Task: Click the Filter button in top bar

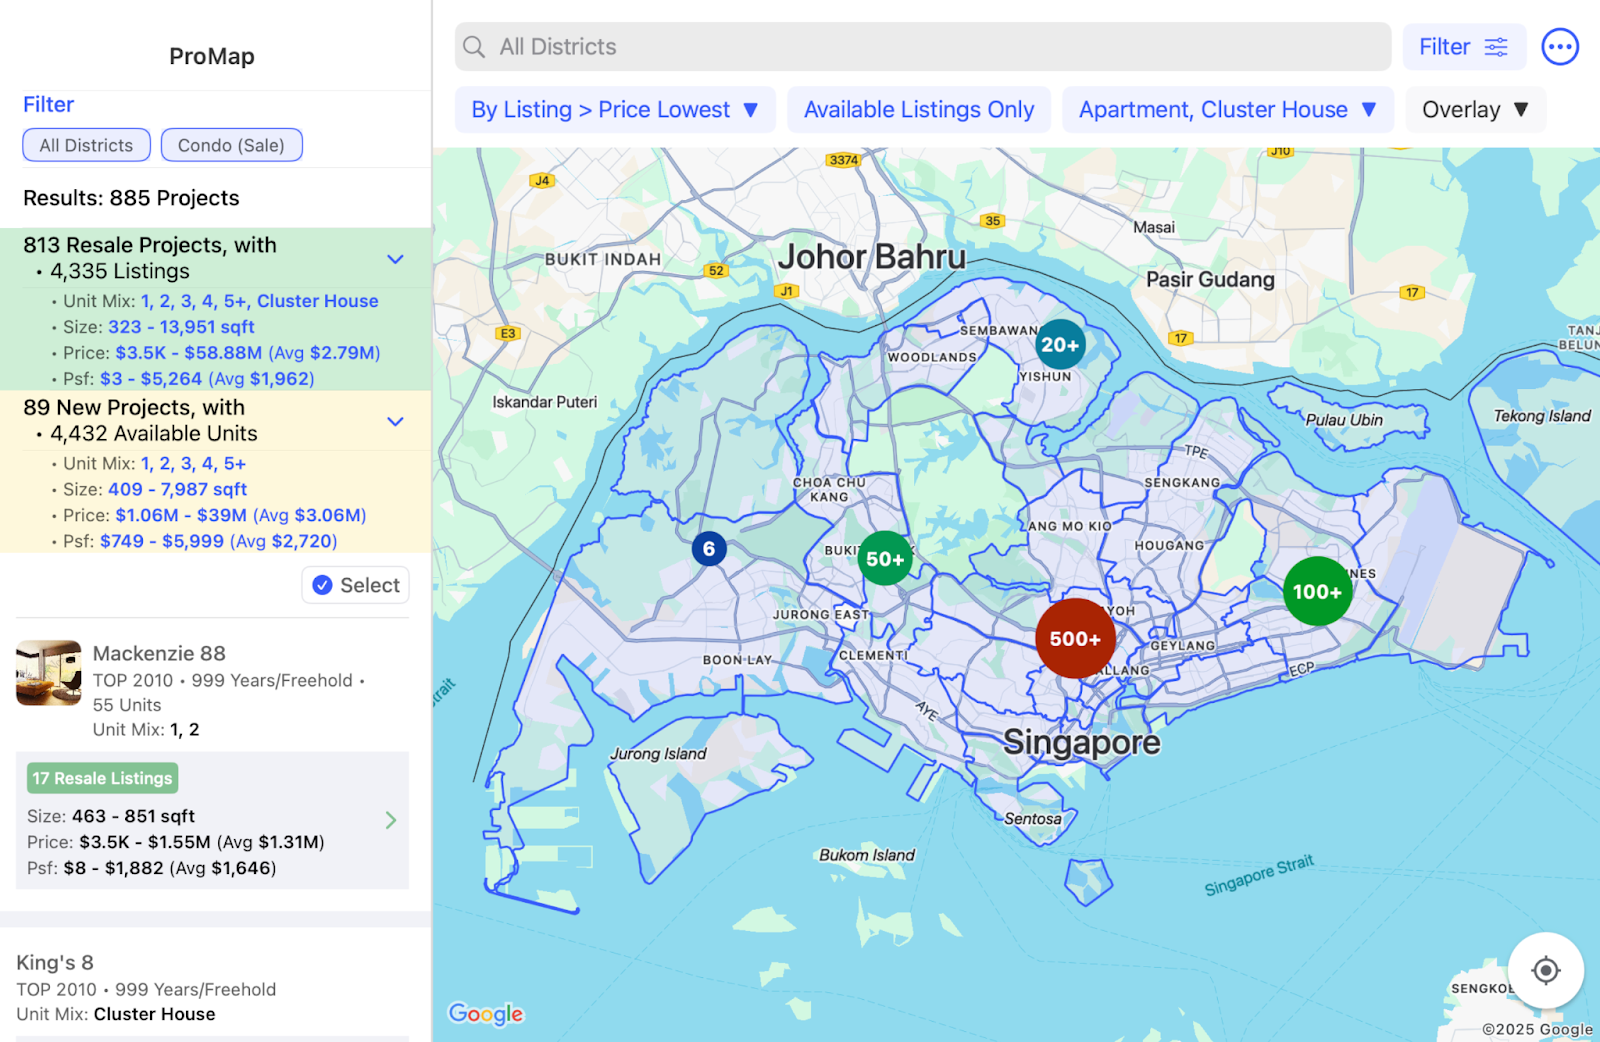Action: [1464, 47]
